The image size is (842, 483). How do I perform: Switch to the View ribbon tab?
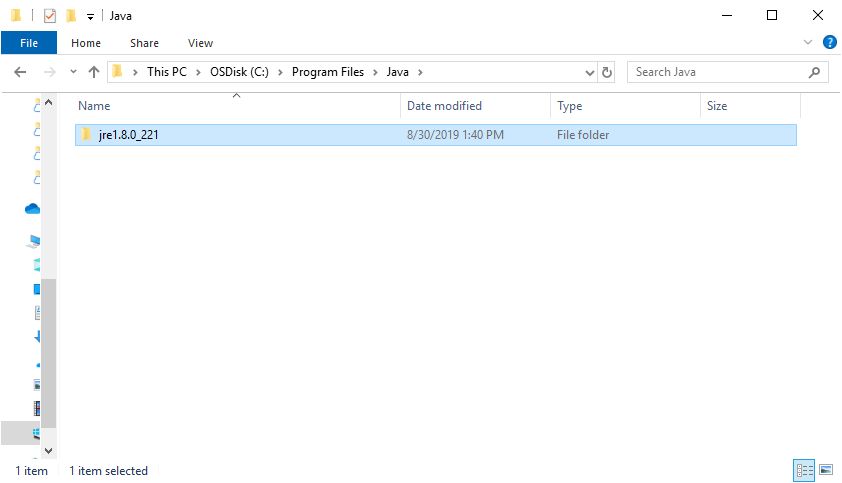pos(200,43)
